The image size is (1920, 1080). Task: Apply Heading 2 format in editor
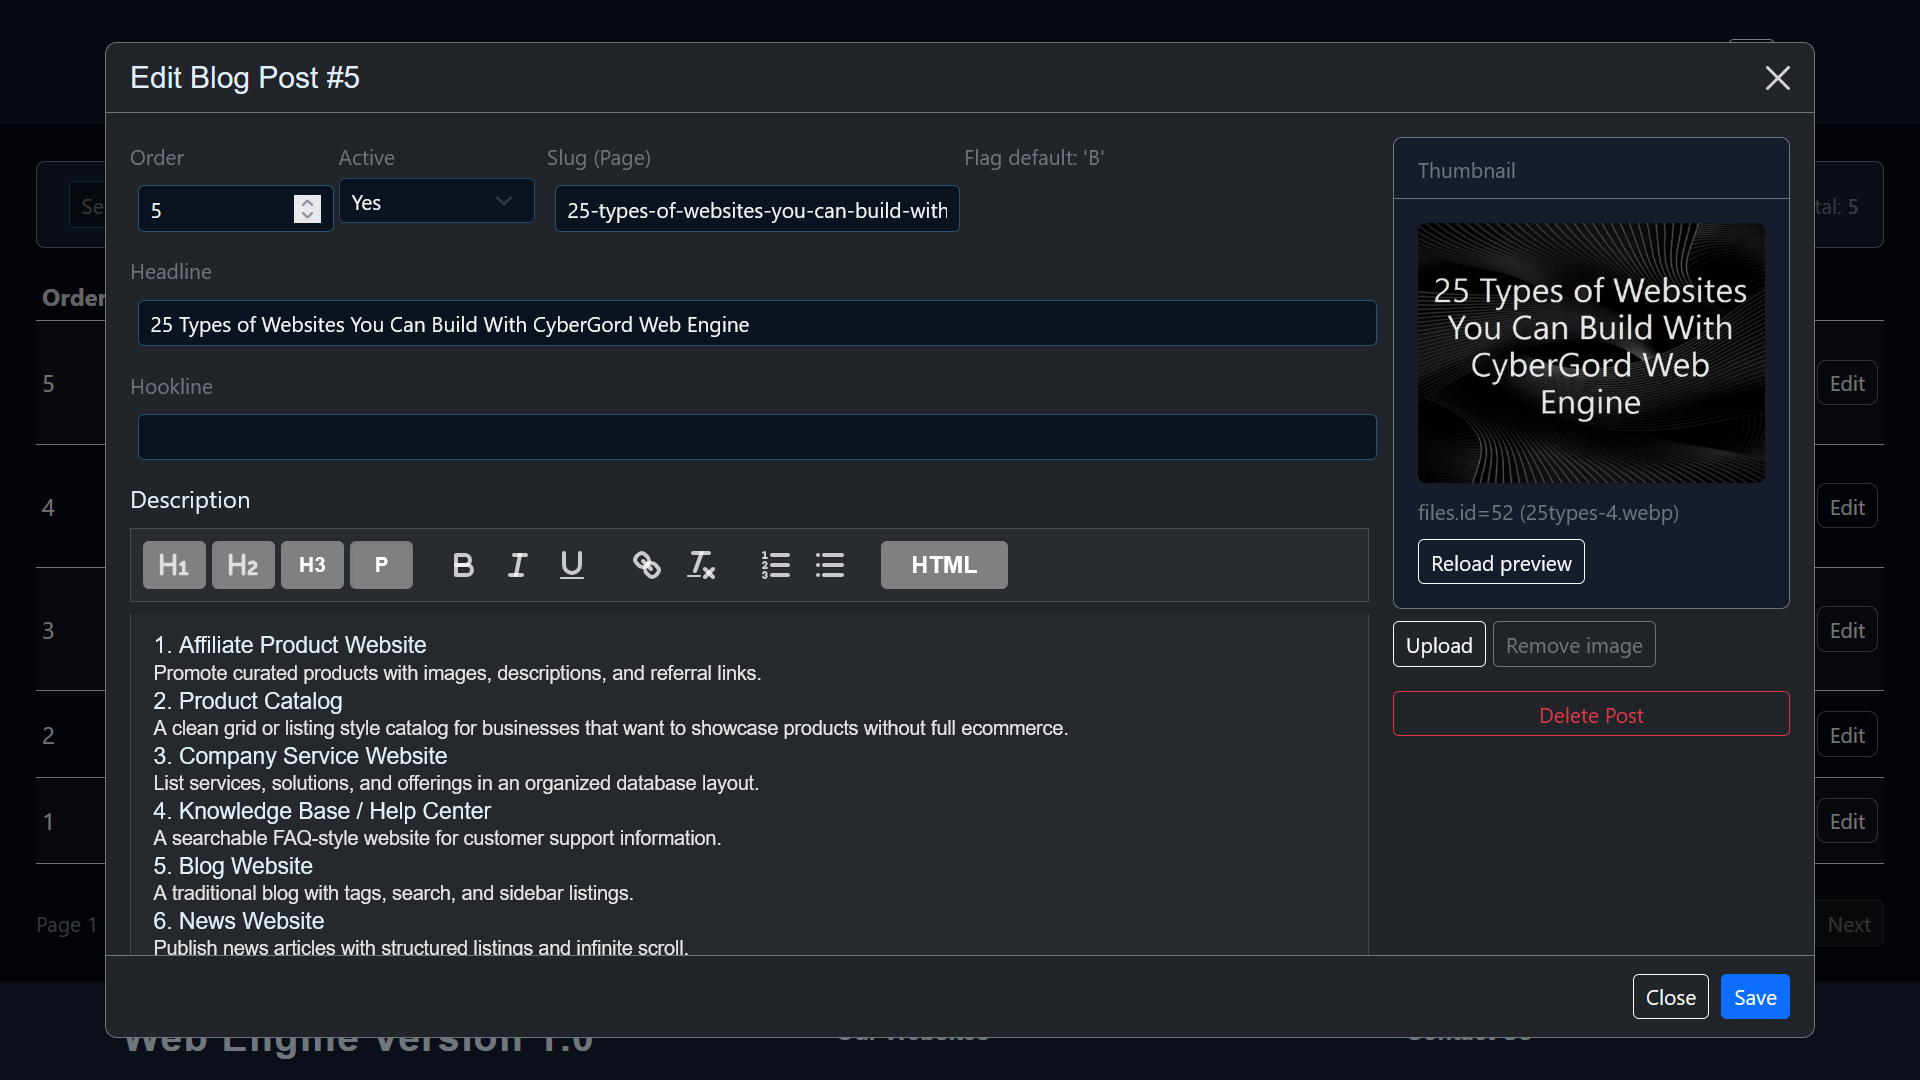pyautogui.click(x=243, y=565)
